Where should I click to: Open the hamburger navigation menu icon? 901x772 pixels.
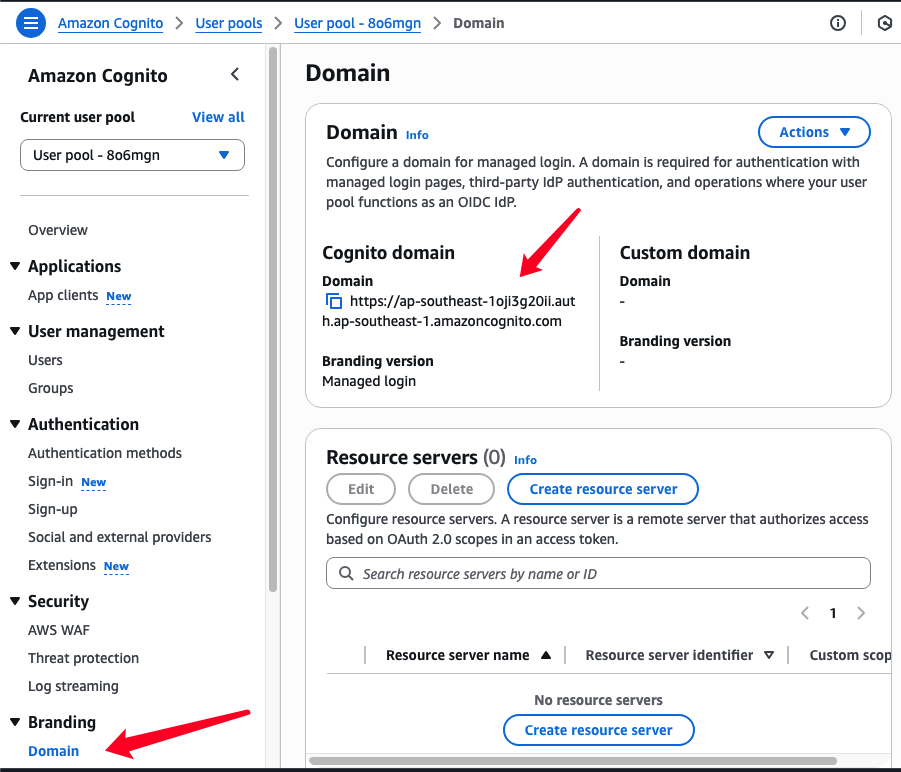30,23
